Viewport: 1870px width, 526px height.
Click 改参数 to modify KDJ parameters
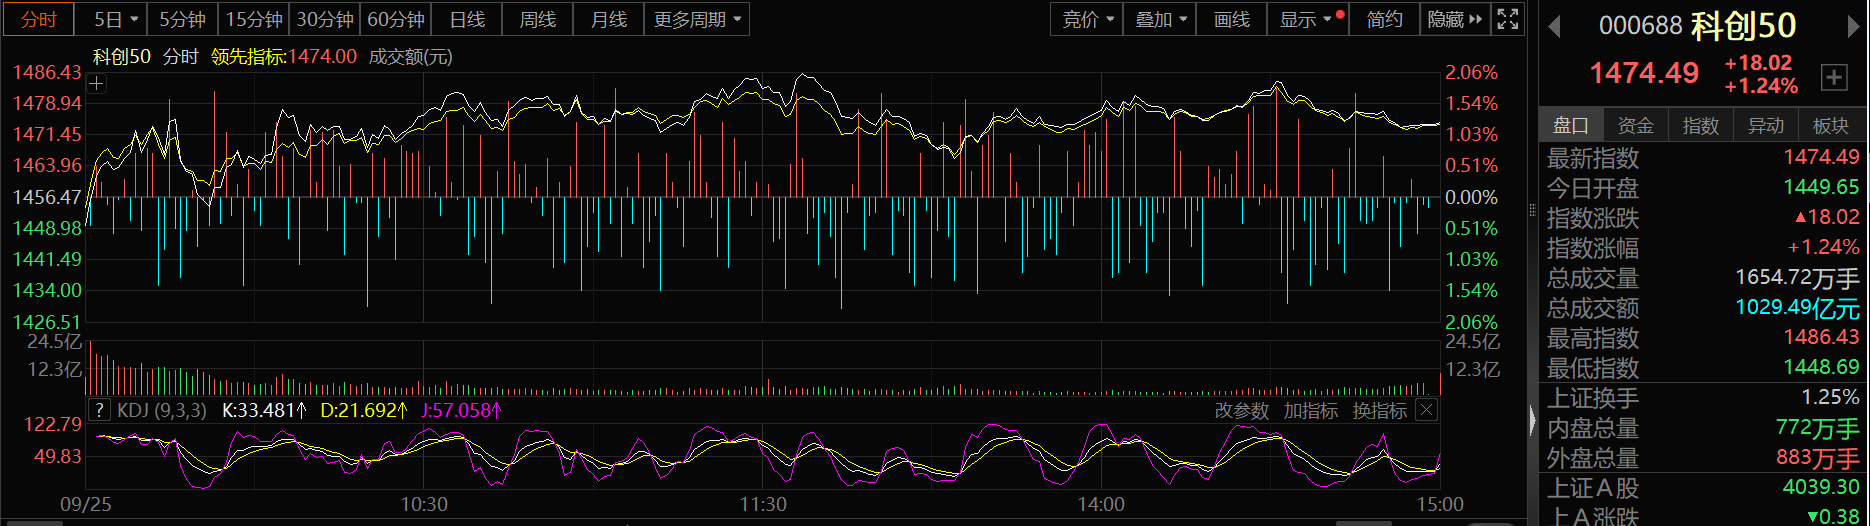click(1241, 410)
